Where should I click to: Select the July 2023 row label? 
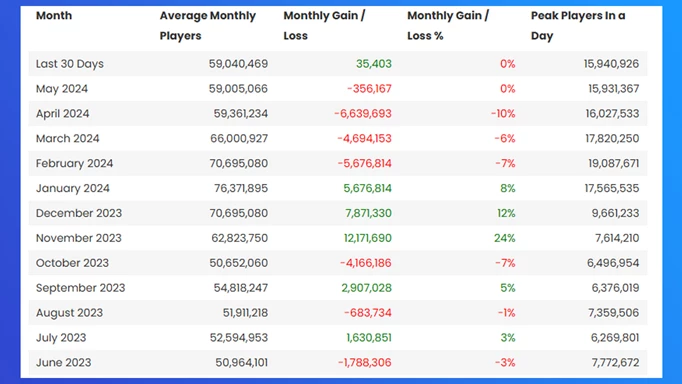tap(61, 337)
